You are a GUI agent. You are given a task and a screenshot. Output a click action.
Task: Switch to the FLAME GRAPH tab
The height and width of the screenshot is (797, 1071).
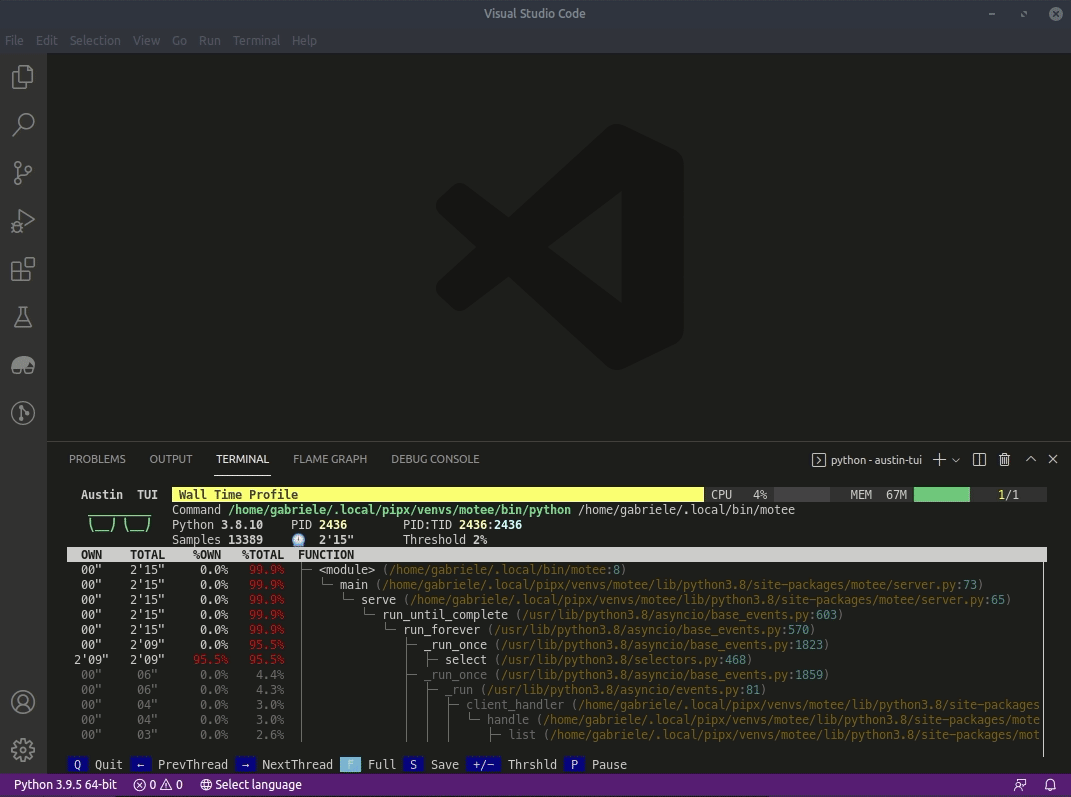click(x=330, y=459)
